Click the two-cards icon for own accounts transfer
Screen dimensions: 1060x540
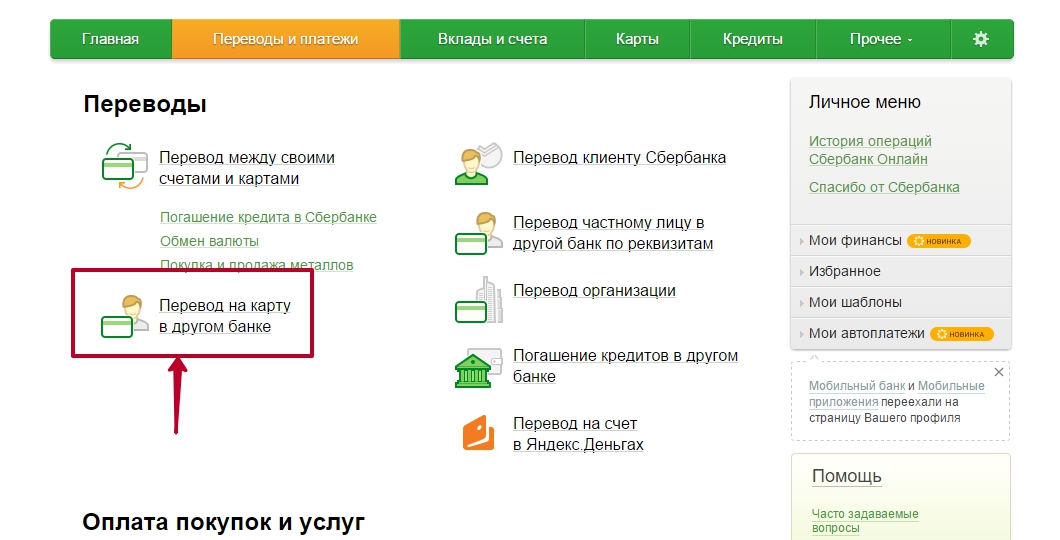click(x=124, y=164)
